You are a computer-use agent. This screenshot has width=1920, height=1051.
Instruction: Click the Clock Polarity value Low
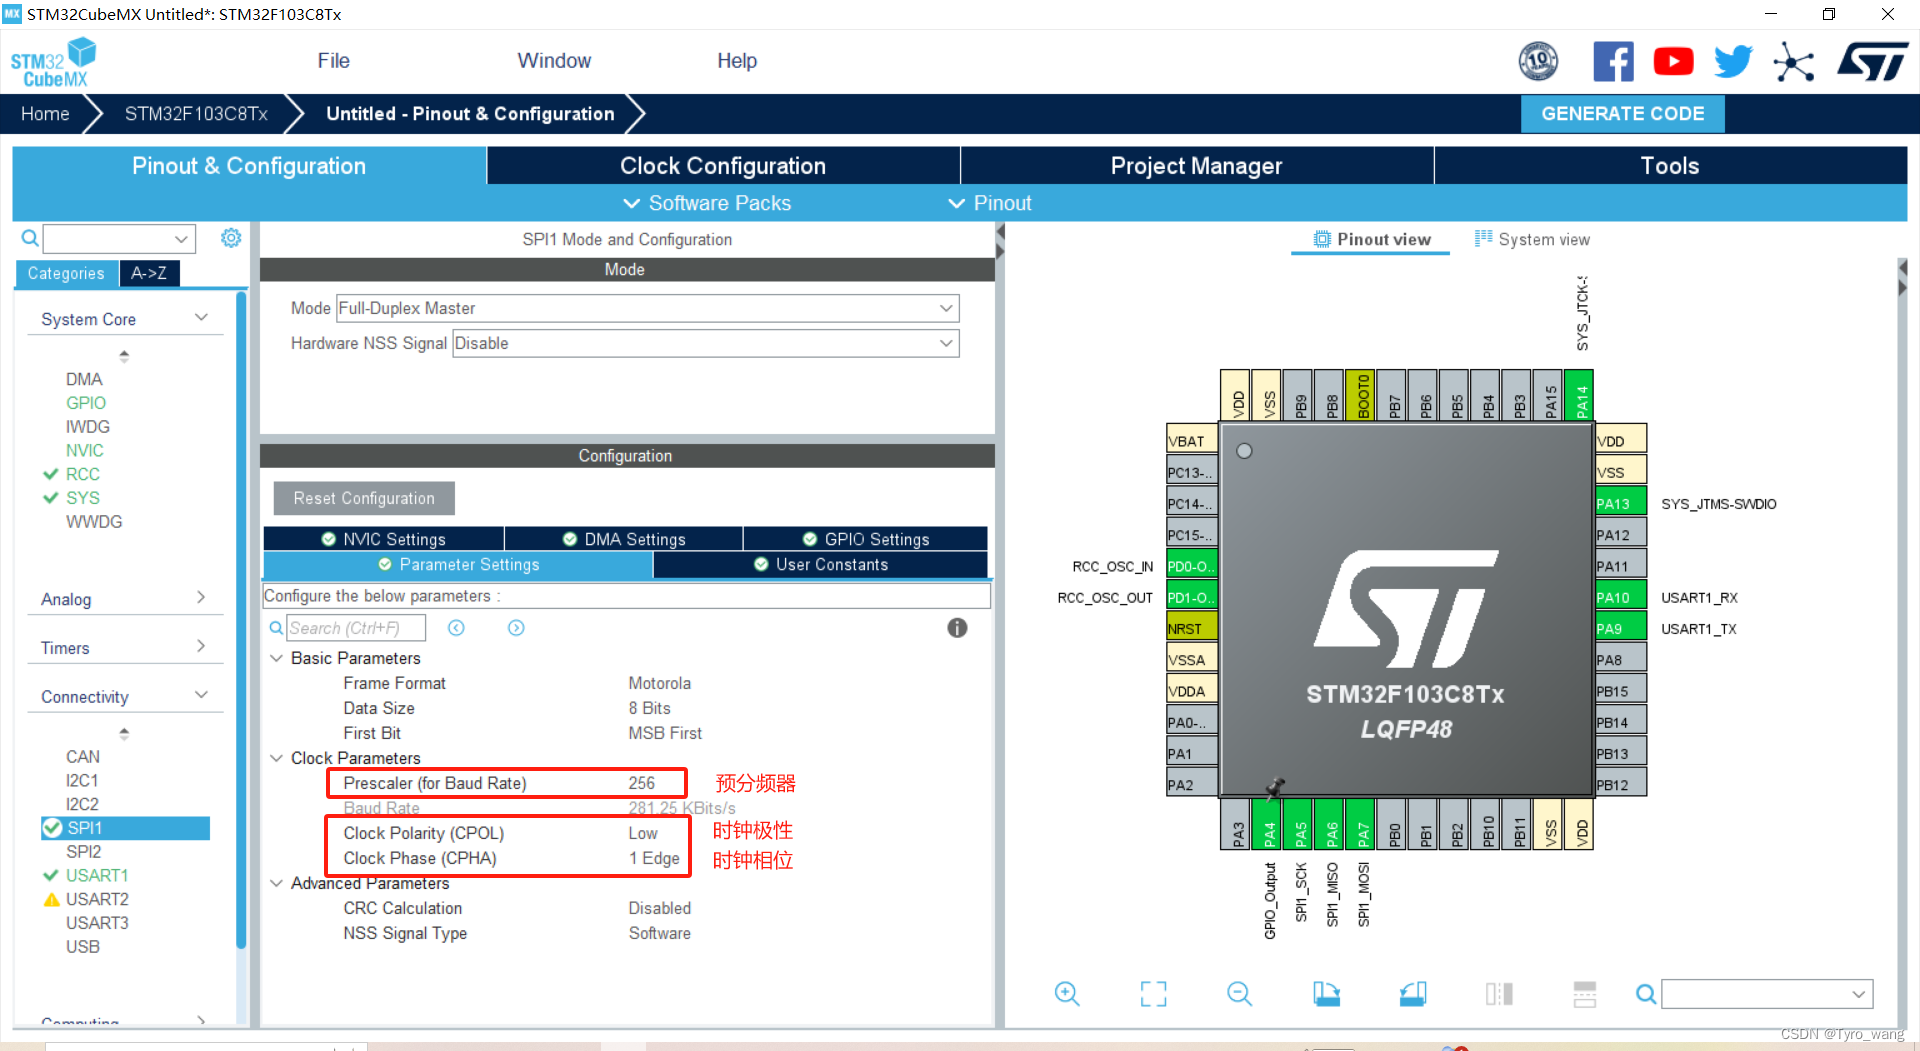[643, 833]
